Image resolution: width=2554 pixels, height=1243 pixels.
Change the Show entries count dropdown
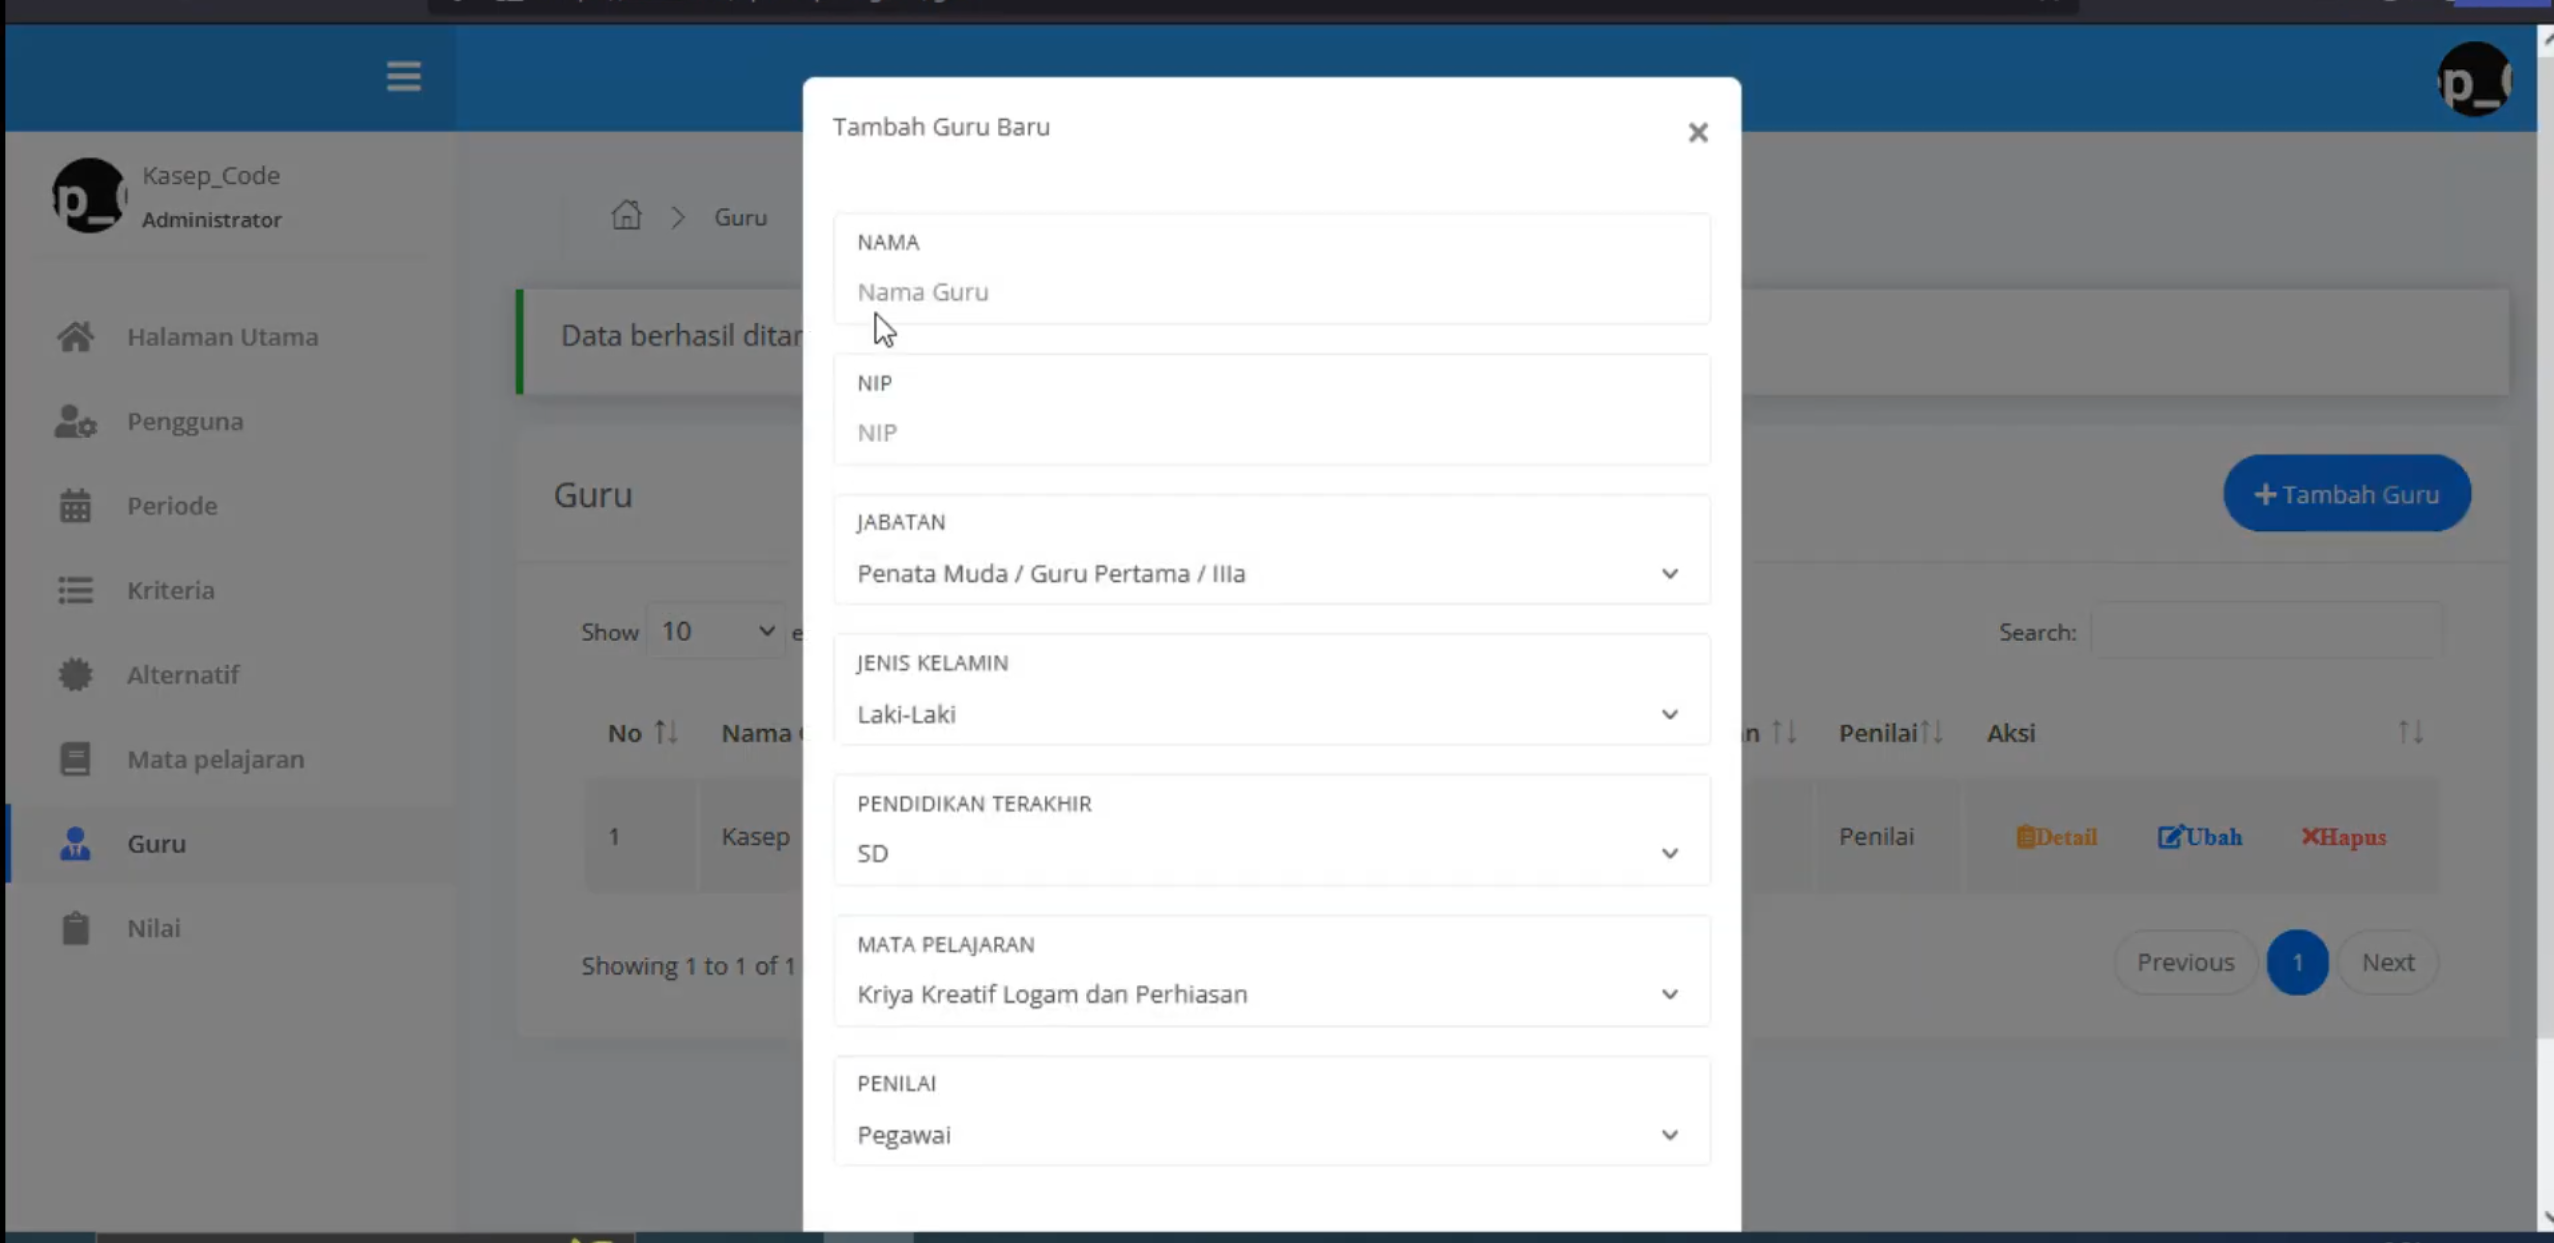tap(716, 632)
